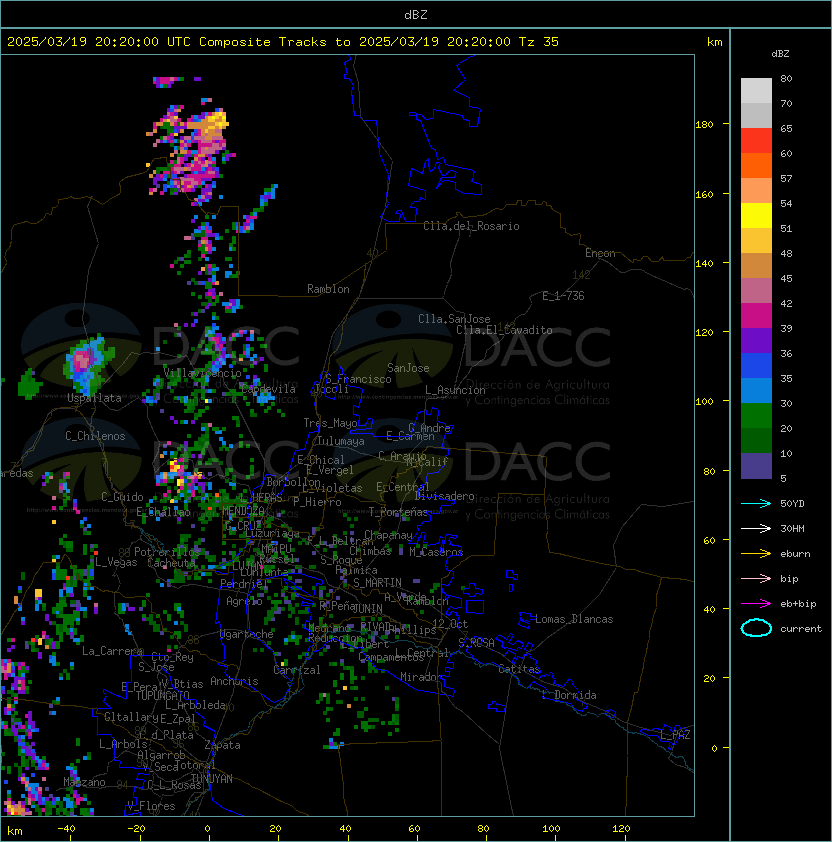Click the 'Uspallata' place label
The height and width of the screenshot is (842, 832).
[95, 398]
